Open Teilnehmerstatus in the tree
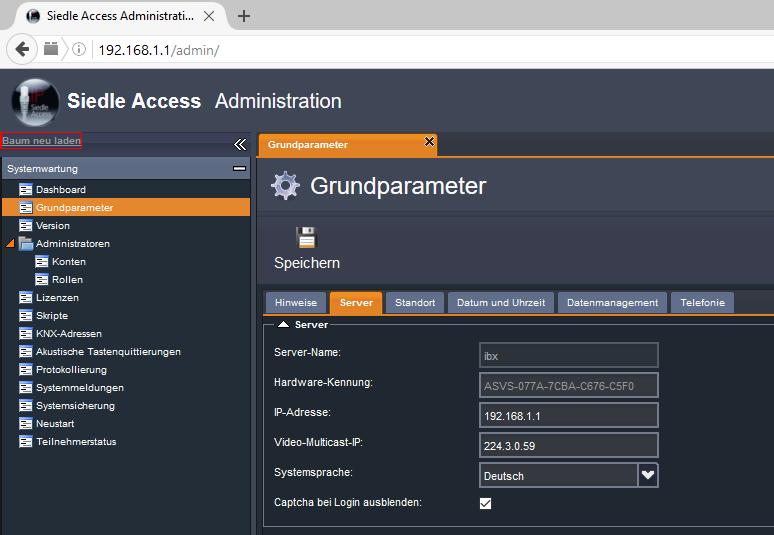Screen dimensions: 774x535 pos(76,442)
